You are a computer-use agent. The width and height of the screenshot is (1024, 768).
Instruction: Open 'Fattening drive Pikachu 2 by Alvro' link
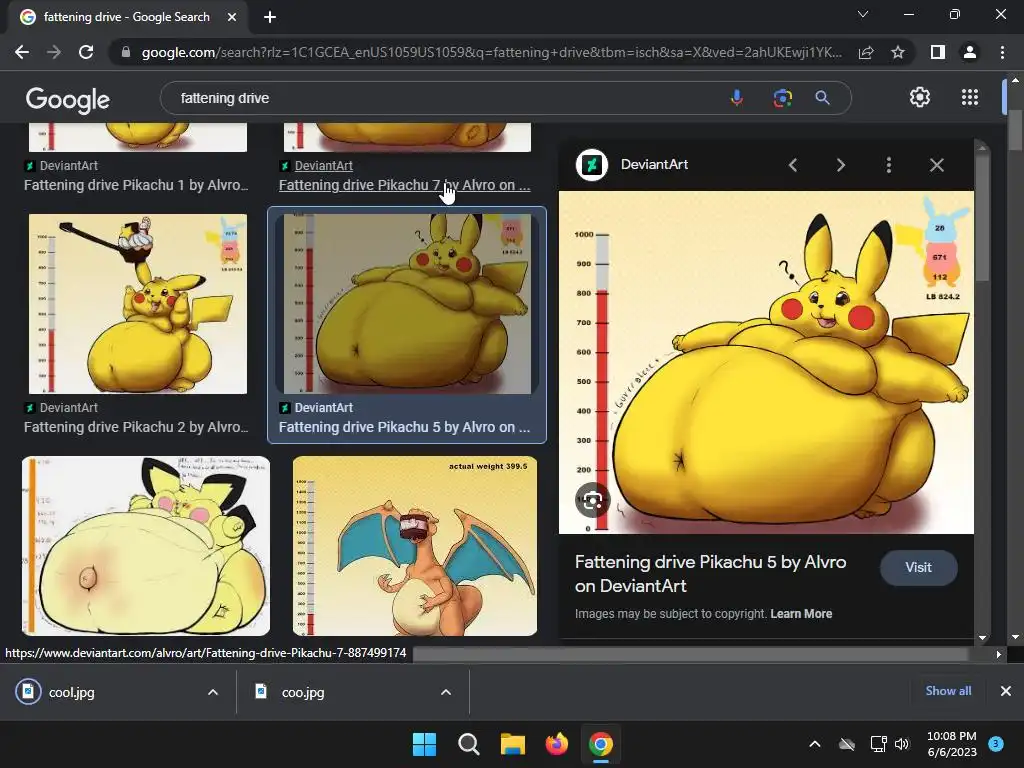coord(136,427)
